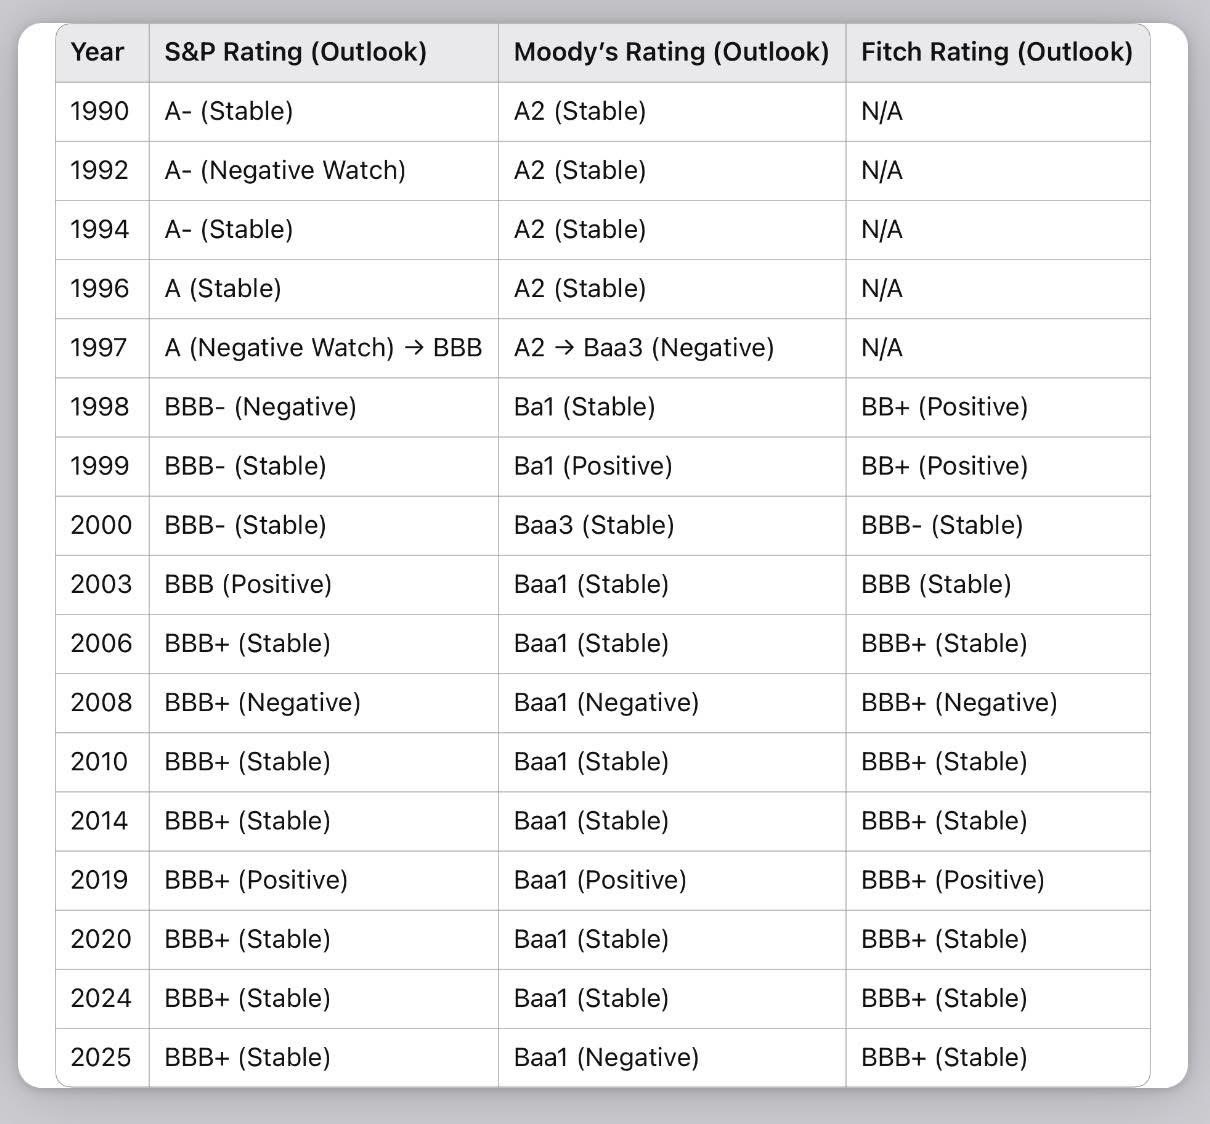Click the 1990 year cell
This screenshot has width=1210, height=1124.
(100, 111)
